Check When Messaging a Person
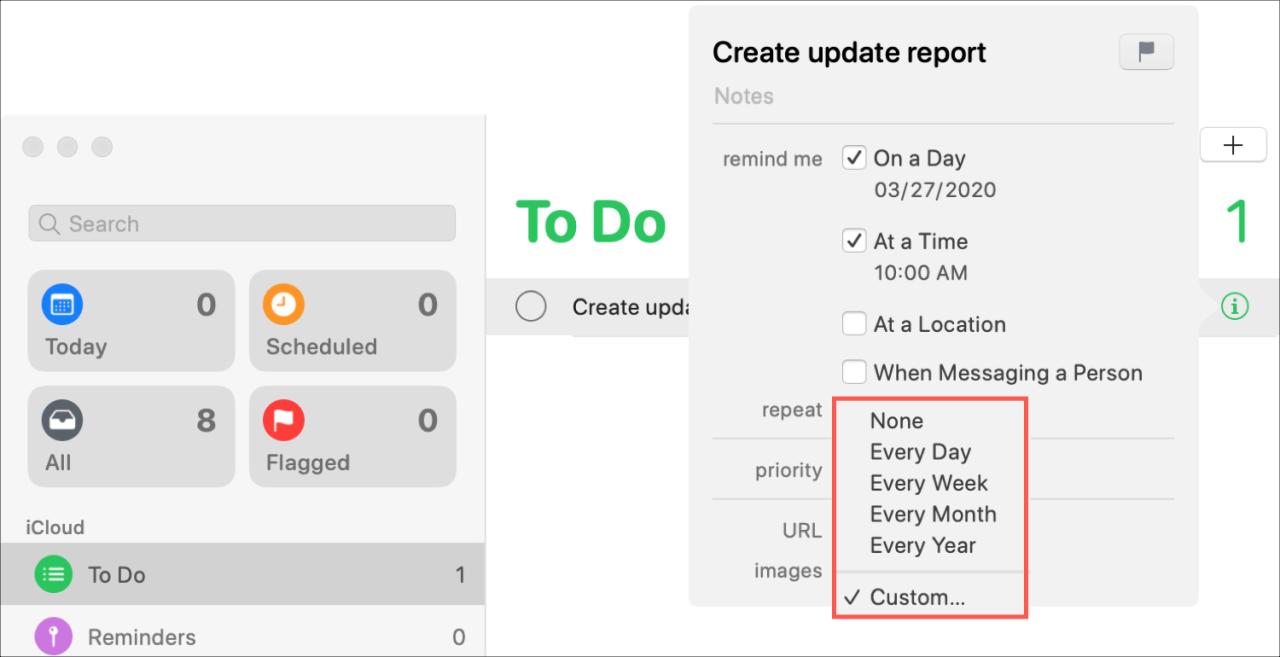 855,372
